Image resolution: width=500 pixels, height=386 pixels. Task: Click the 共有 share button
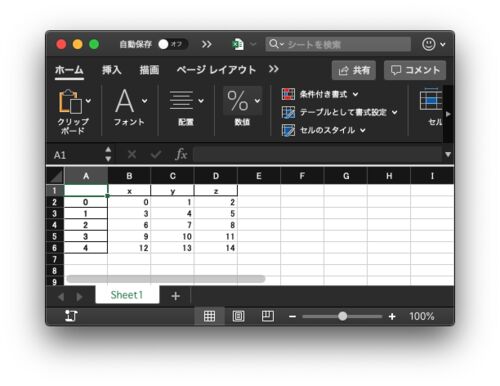tap(354, 70)
